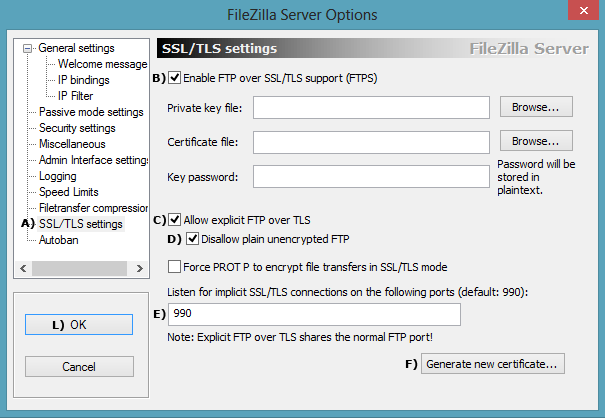Enable Force PROT P checkbox
The height and width of the screenshot is (418, 605).
(x=174, y=267)
